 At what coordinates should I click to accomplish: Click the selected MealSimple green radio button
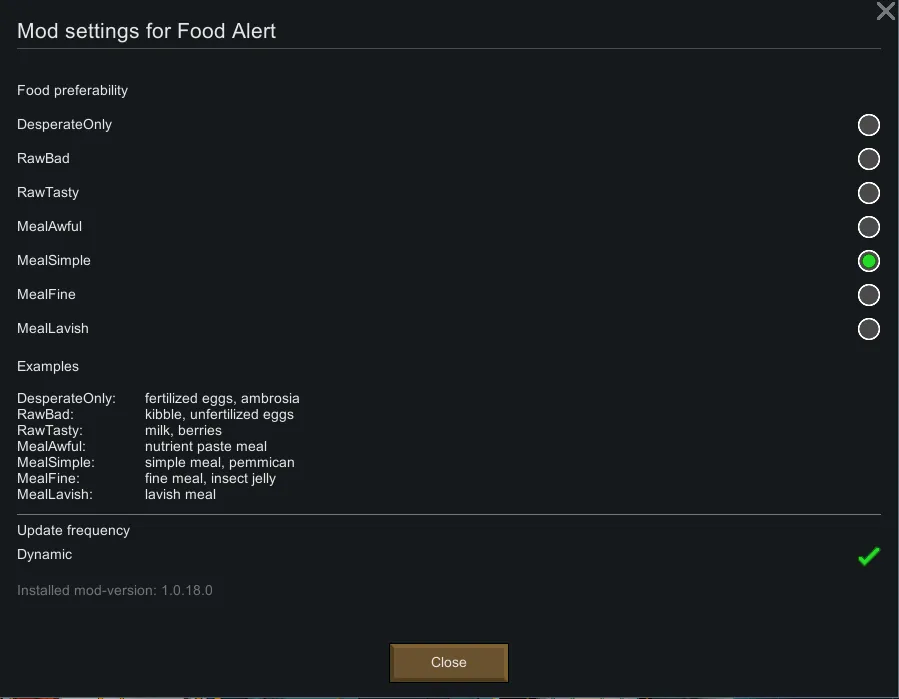pos(868,261)
